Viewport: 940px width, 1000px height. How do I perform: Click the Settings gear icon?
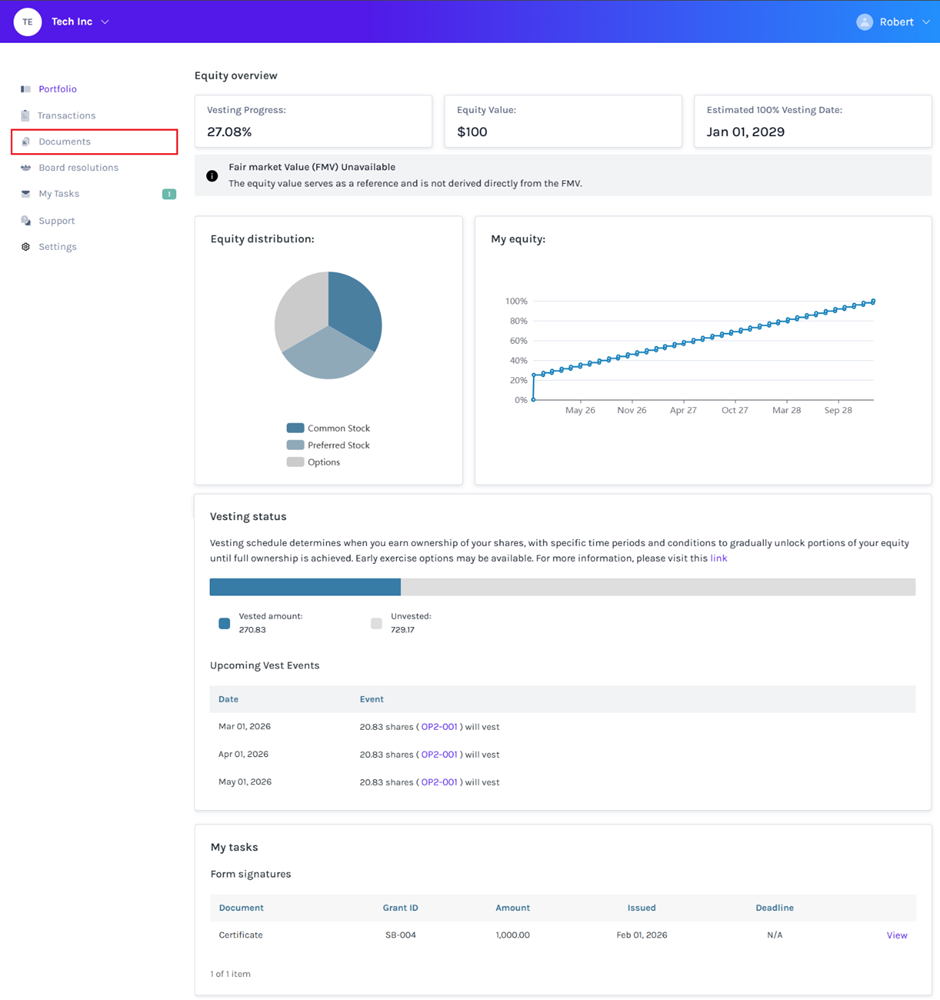26,247
